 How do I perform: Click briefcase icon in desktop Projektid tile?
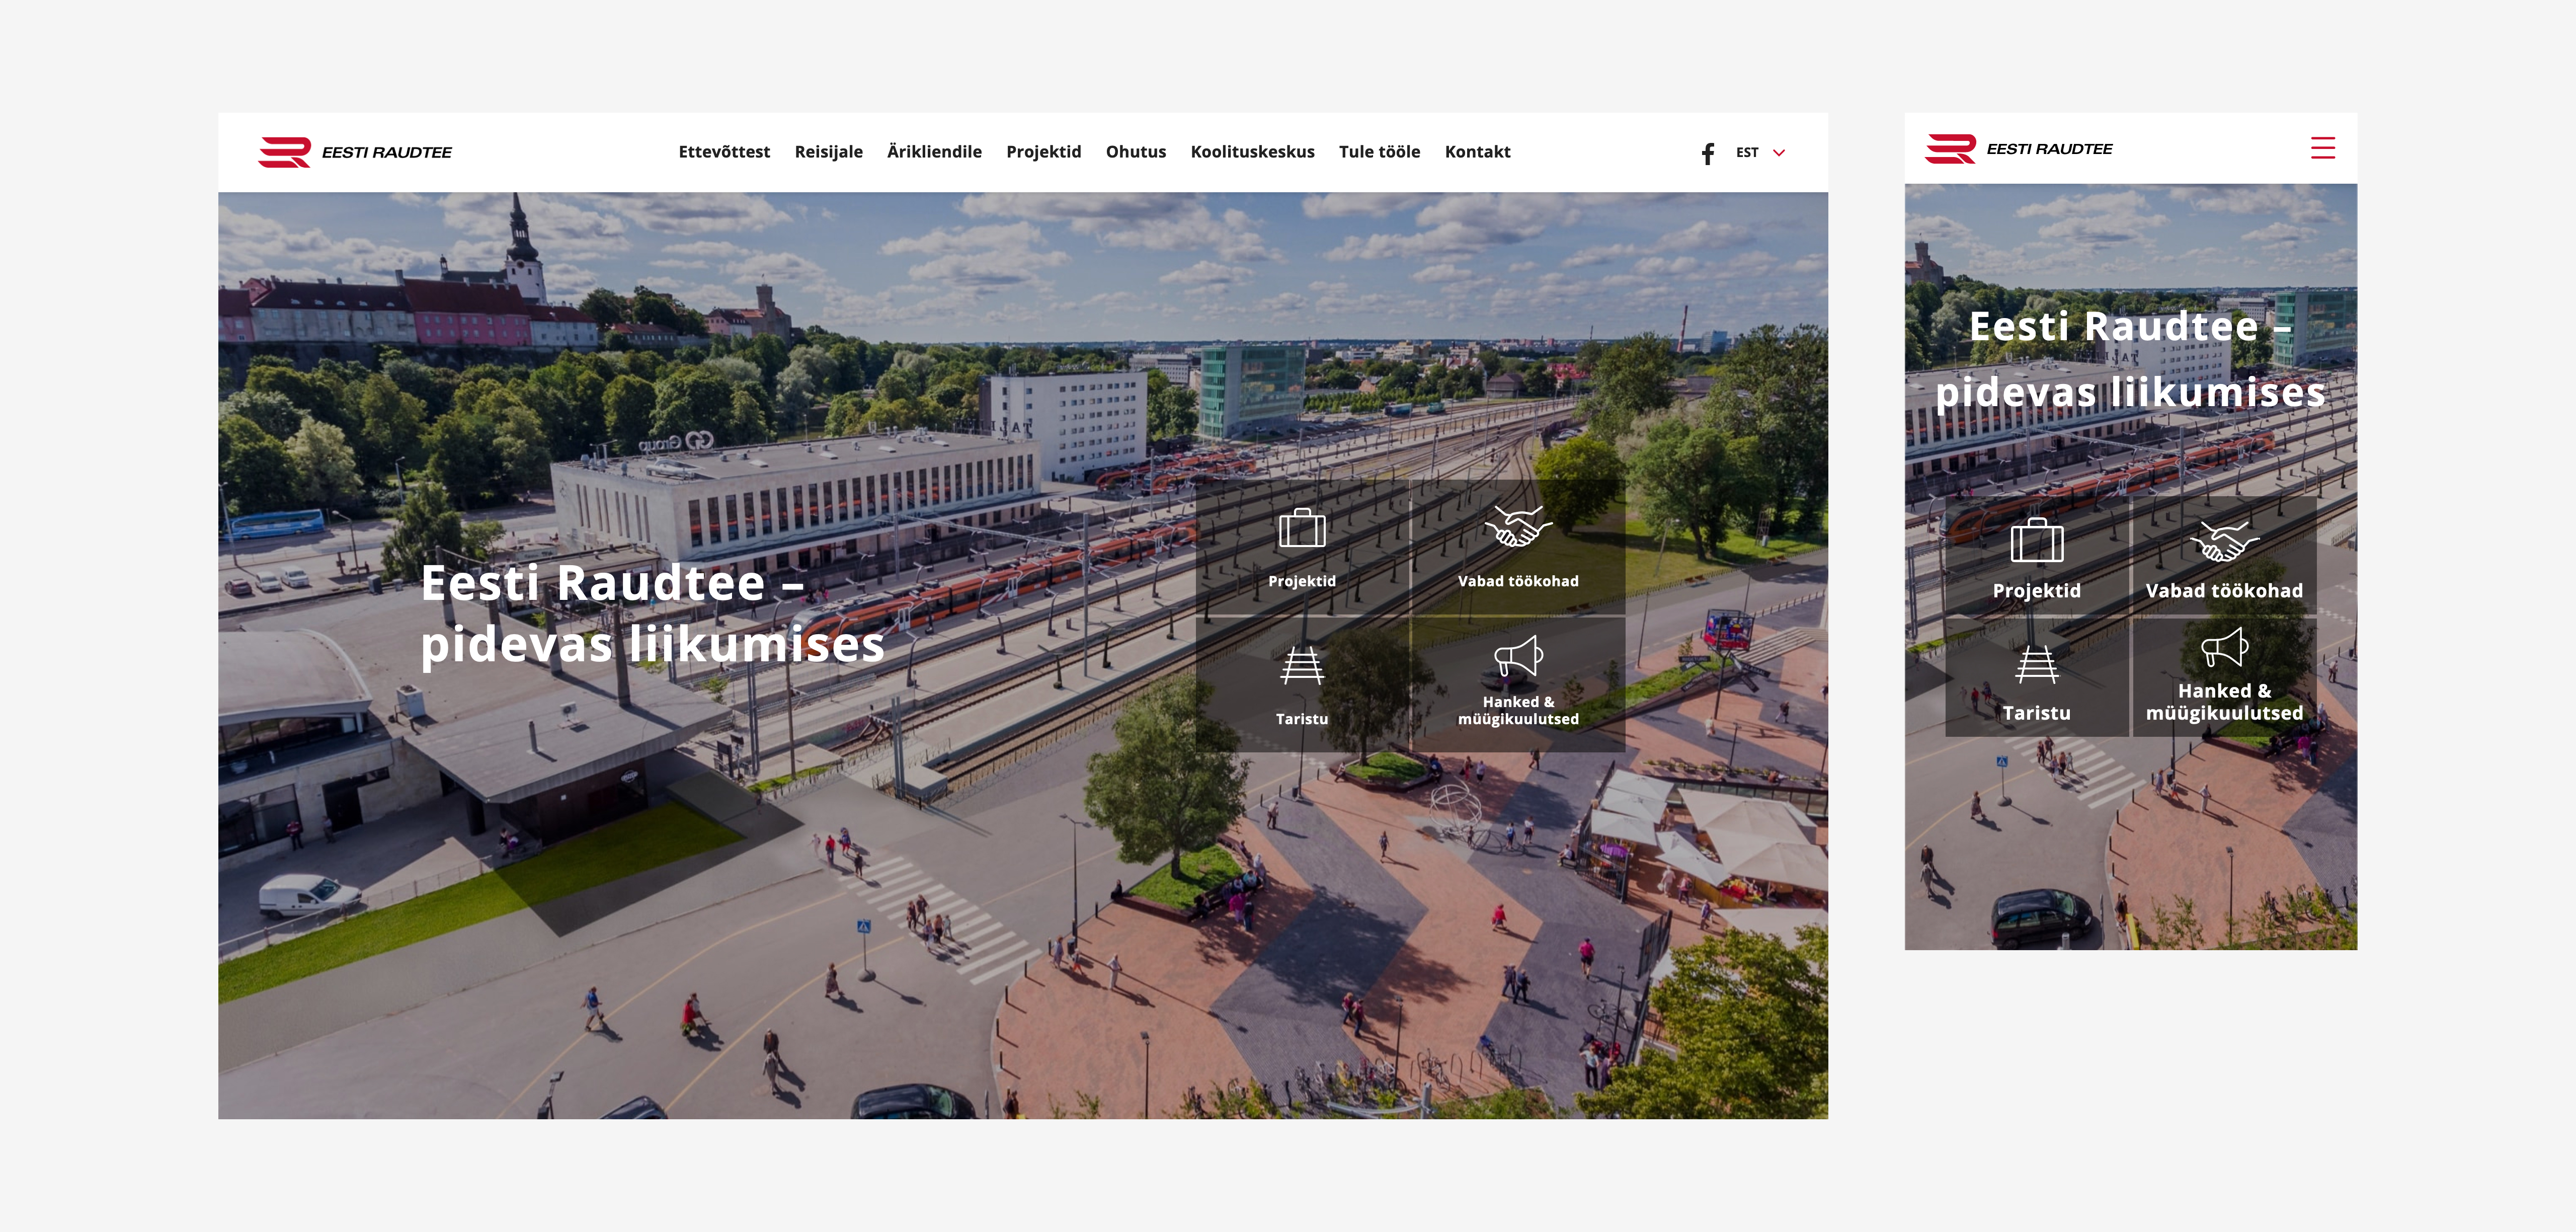click(1302, 528)
